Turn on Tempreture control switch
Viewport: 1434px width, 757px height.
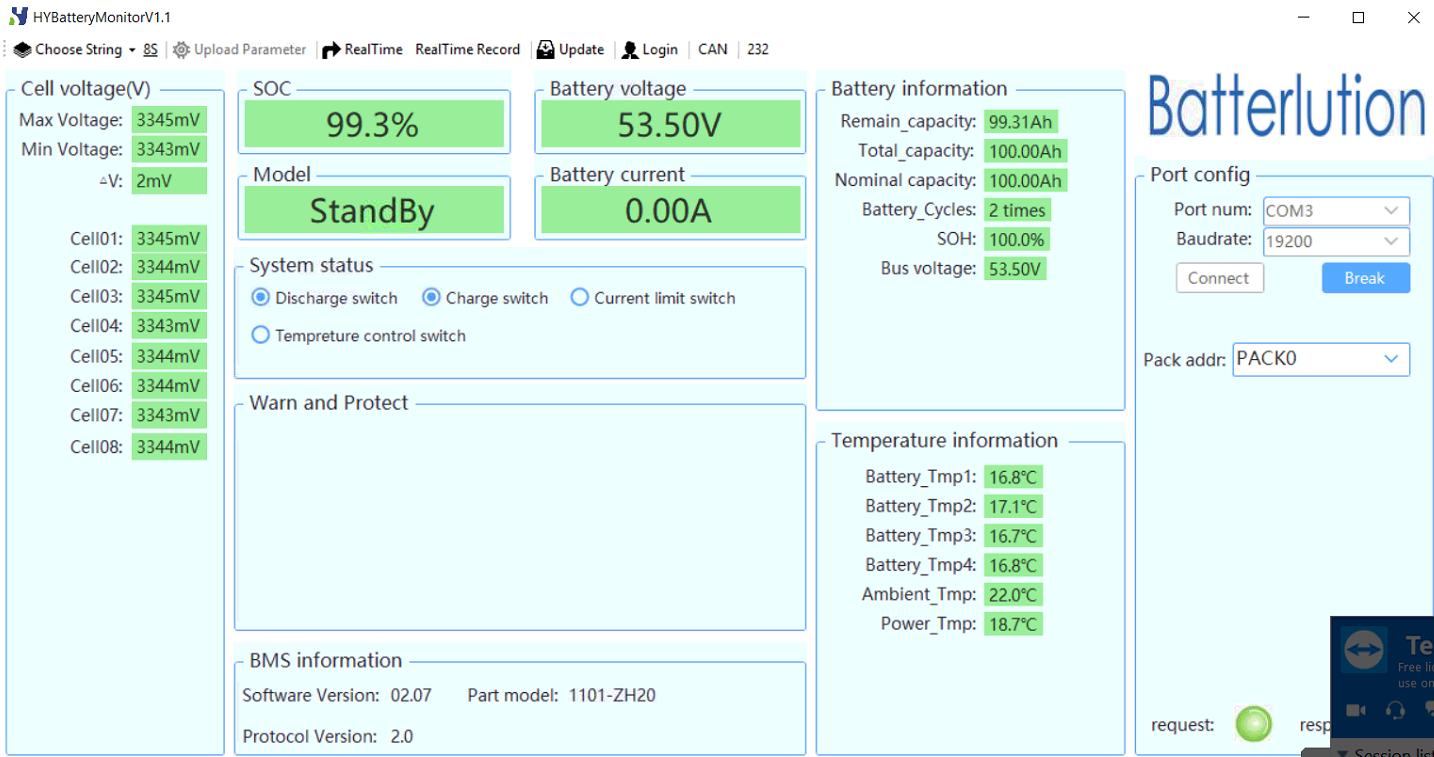tap(260, 335)
